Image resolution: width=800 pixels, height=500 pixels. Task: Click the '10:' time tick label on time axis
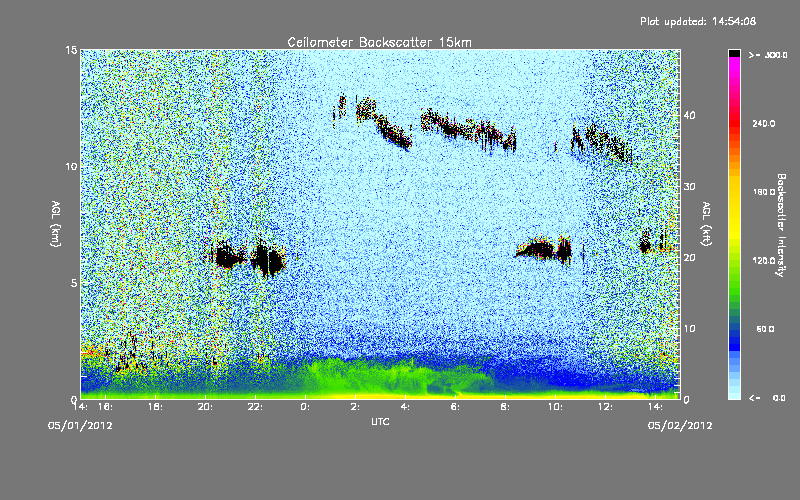pyautogui.click(x=555, y=407)
